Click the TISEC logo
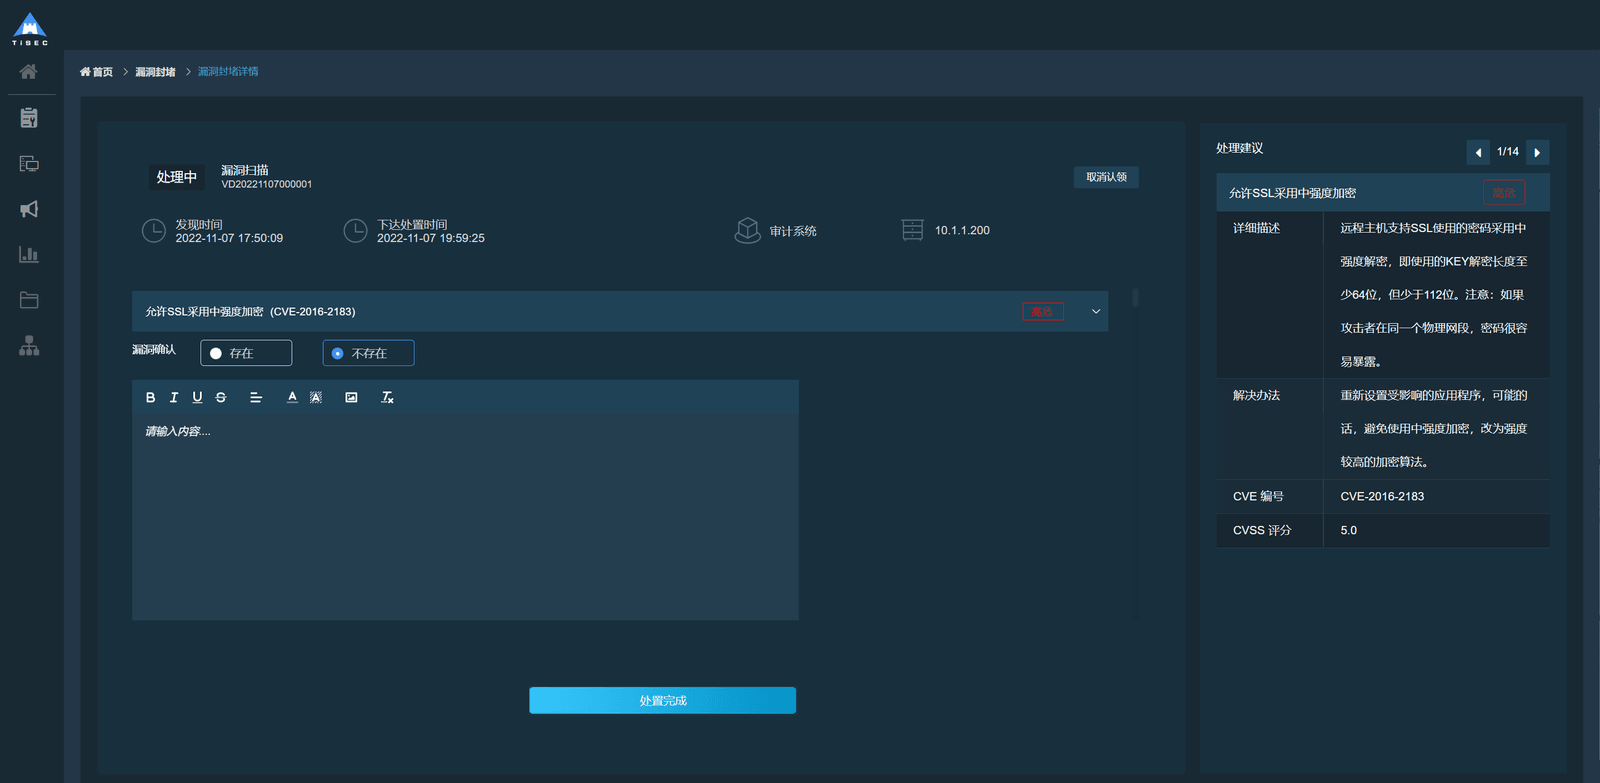Viewport: 1600px width, 783px height. pyautogui.click(x=30, y=29)
